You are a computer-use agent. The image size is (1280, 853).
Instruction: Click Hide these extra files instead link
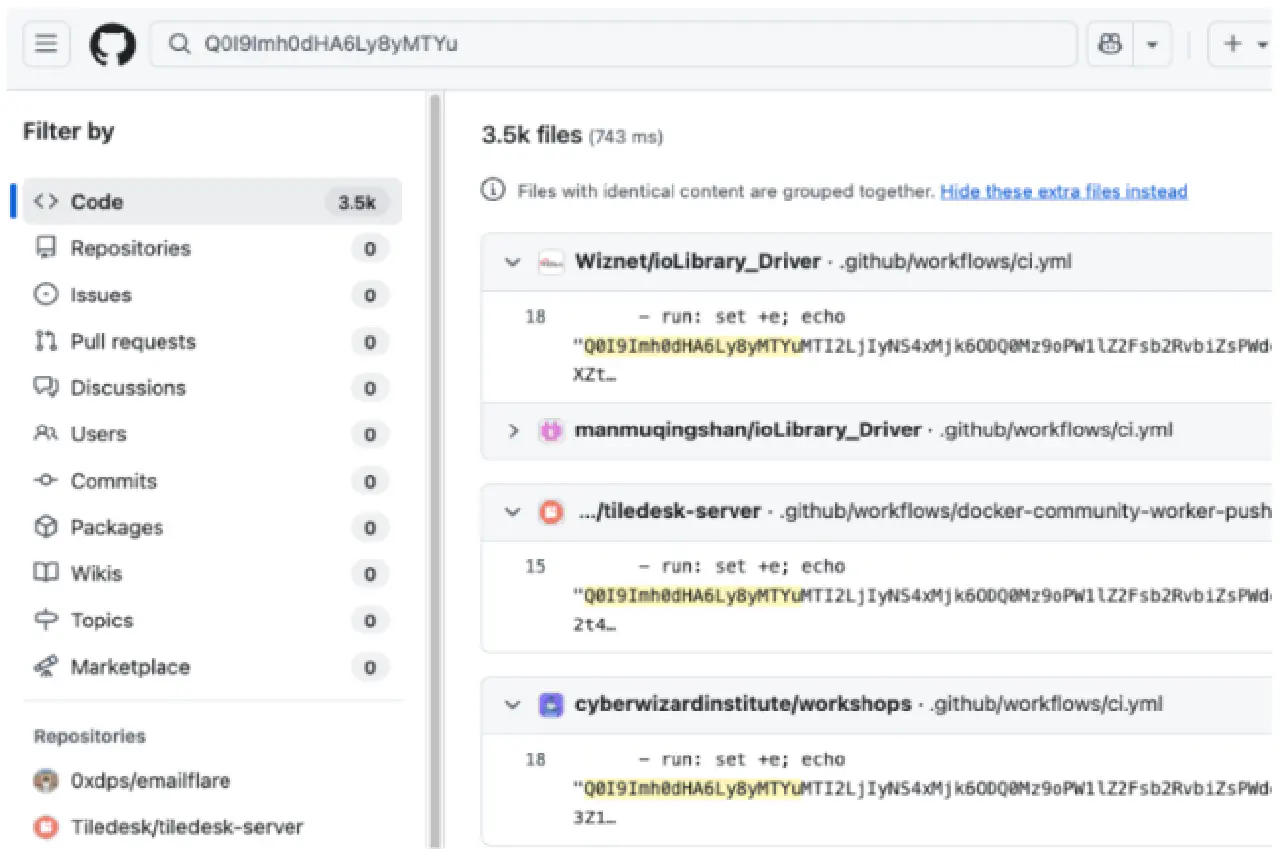pos(1063,192)
